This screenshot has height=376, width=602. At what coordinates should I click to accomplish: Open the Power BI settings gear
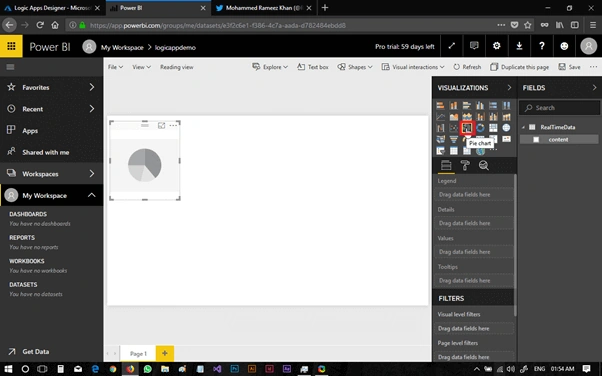[x=496, y=46]
